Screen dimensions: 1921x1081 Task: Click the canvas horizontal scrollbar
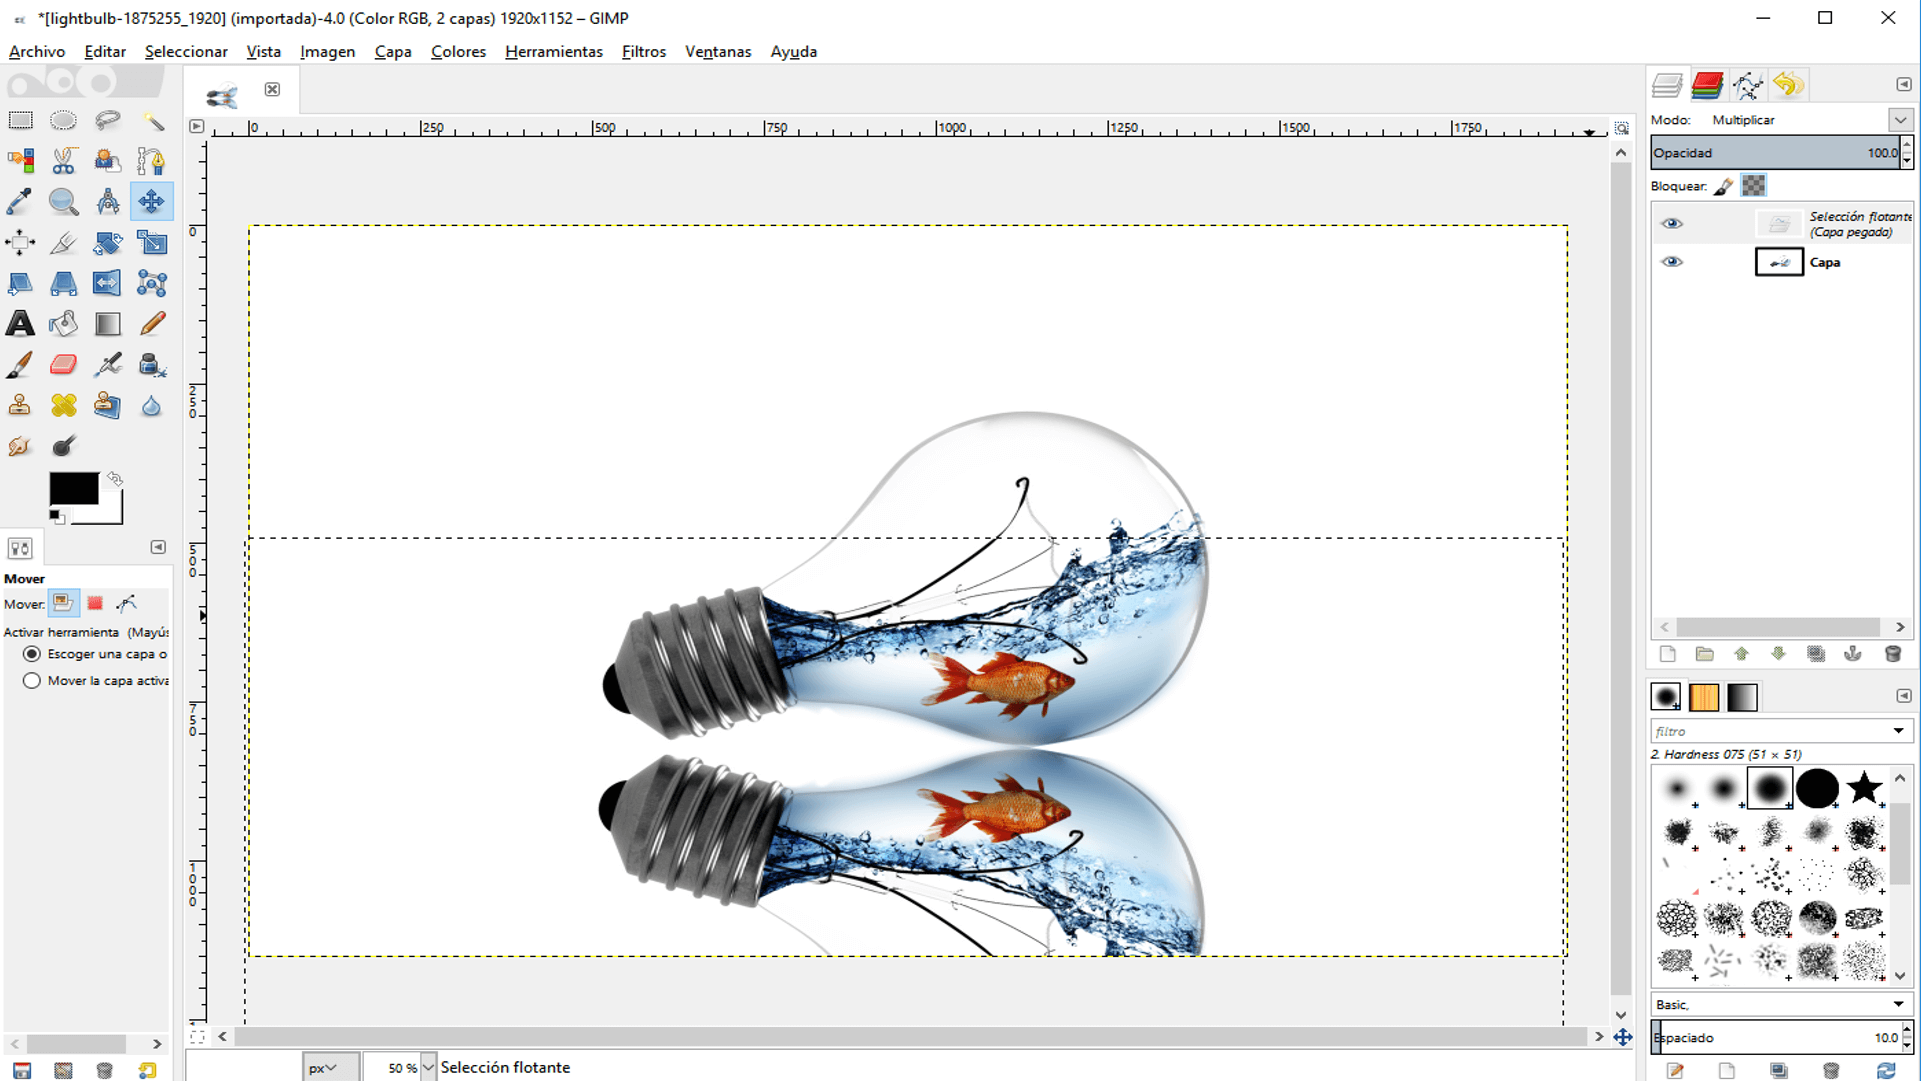pos(910,1037)
